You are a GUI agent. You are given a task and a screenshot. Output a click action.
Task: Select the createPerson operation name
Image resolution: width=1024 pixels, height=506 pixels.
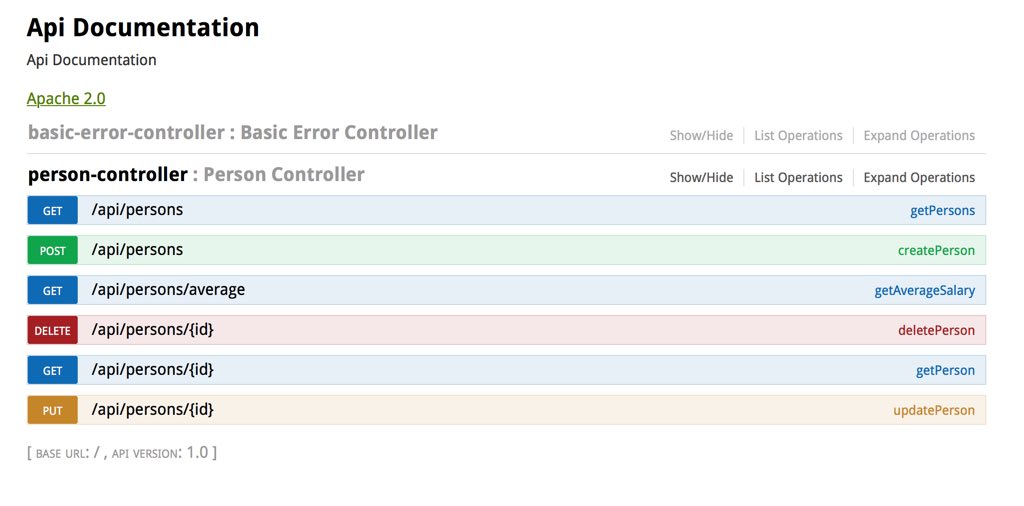point(936,251)
